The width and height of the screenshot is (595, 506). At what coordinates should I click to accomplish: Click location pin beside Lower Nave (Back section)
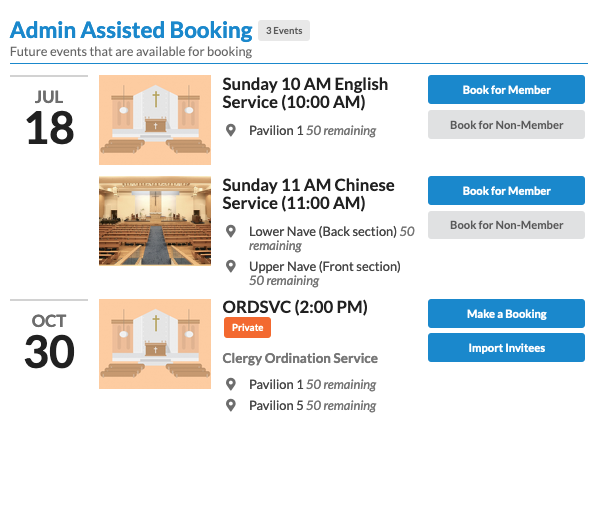coord(231,231)
